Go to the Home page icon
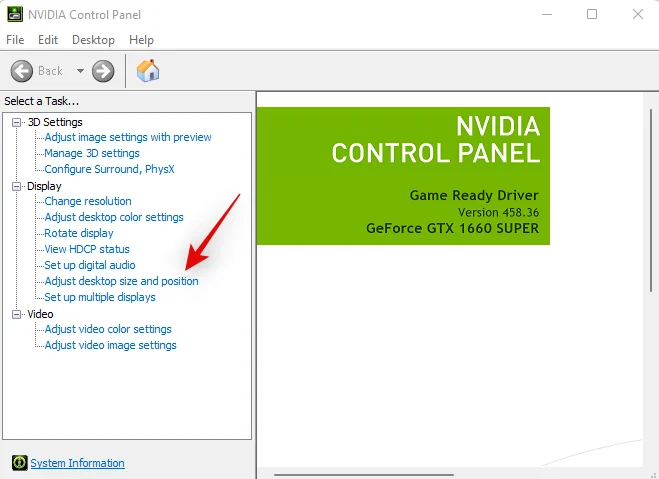659x479 pixels. pyautogui.click(x=148, y=71)
